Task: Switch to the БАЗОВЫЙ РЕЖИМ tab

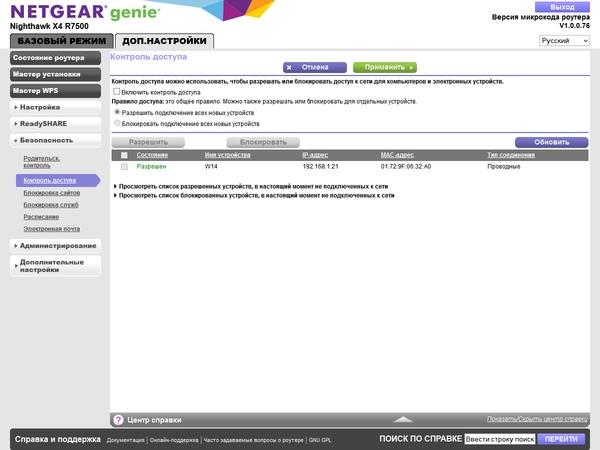Action: [x=62, y=41]
